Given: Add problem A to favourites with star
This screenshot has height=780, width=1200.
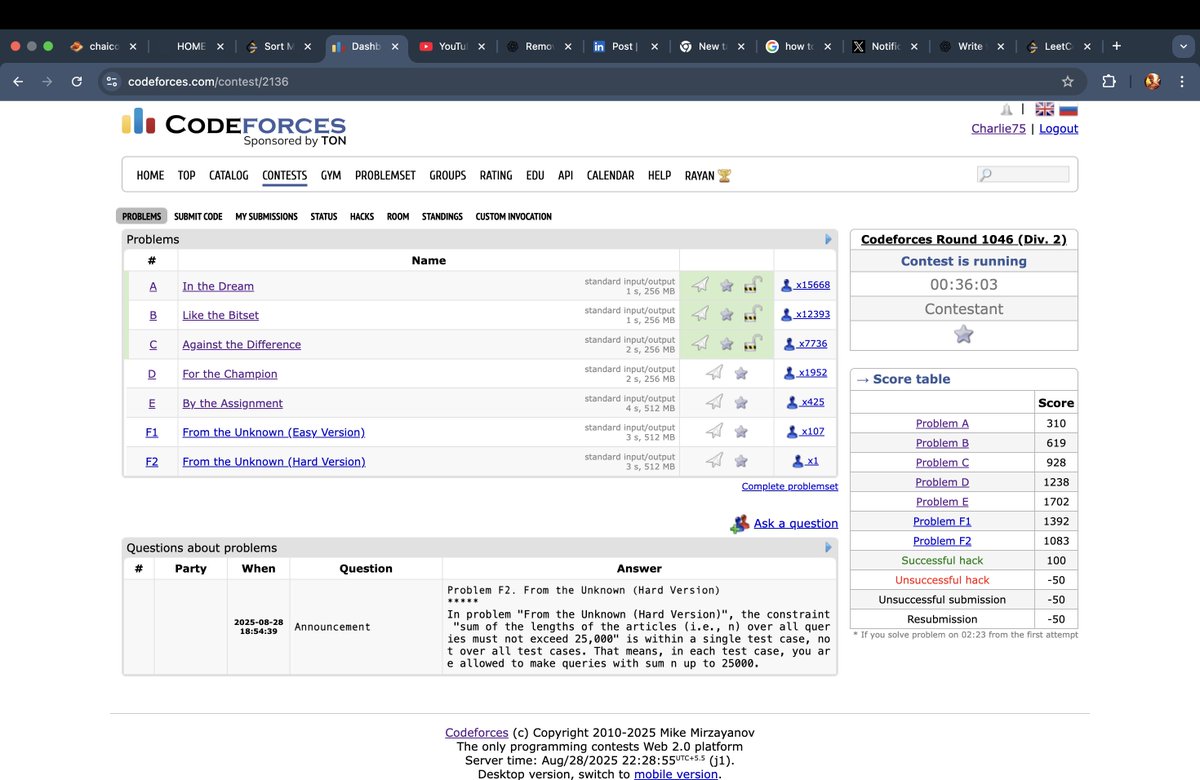Looking at the screenshot, I should [x=727, y=285].
